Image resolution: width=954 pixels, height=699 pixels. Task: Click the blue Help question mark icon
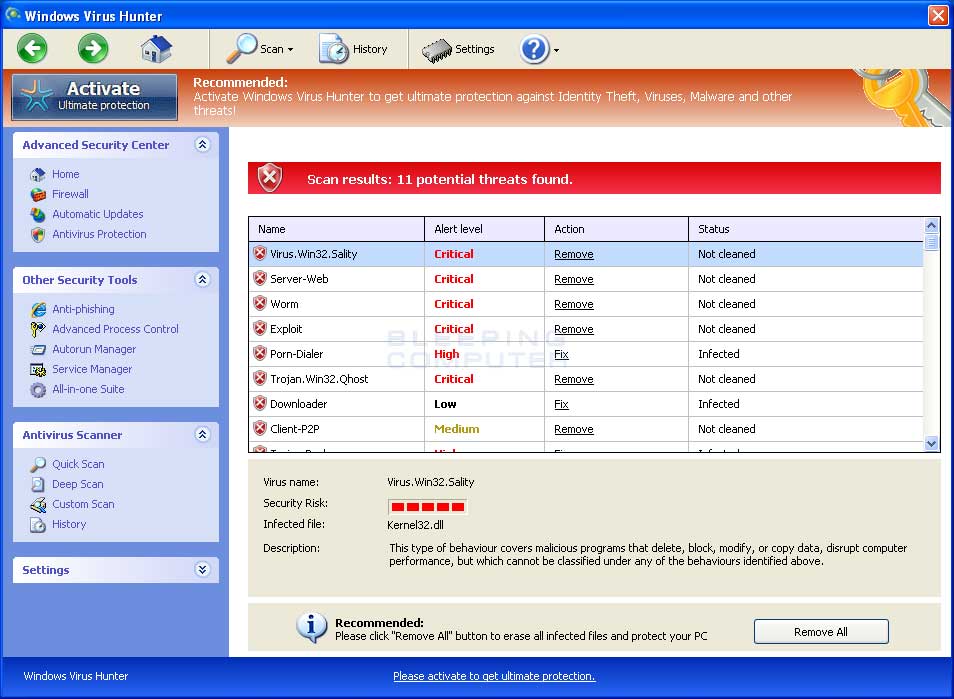coord(535,49)
